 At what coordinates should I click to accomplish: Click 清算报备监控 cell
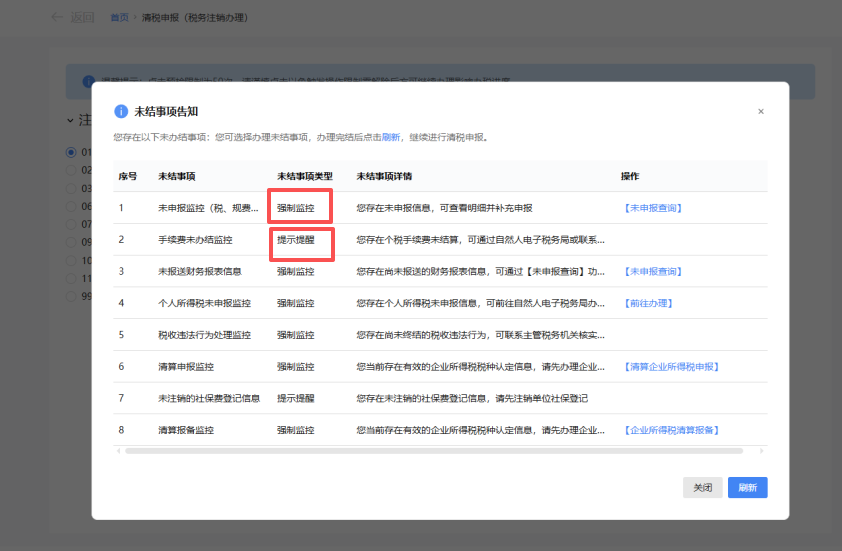click(x=186, y=430)
